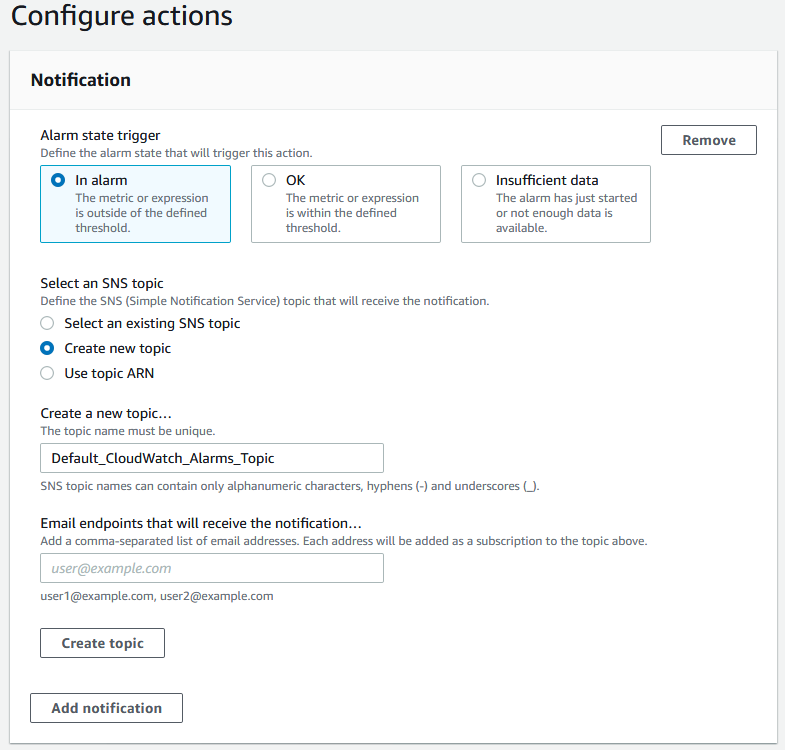
Task: Choose the Create new topic radio option
Action: pos(47,348)
